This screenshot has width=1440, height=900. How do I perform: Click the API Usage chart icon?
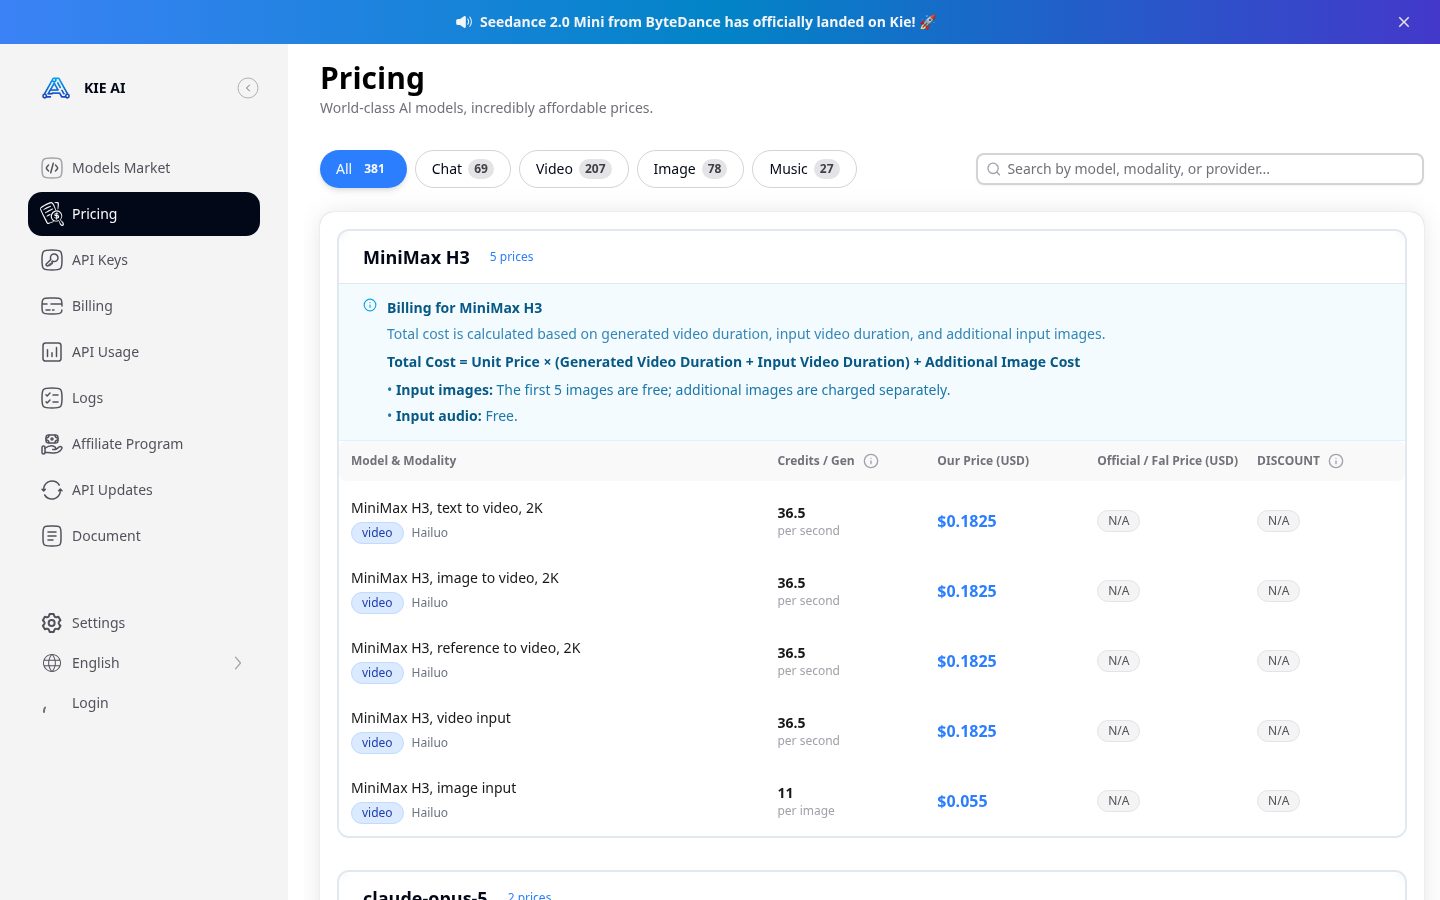tap(52, 352)
